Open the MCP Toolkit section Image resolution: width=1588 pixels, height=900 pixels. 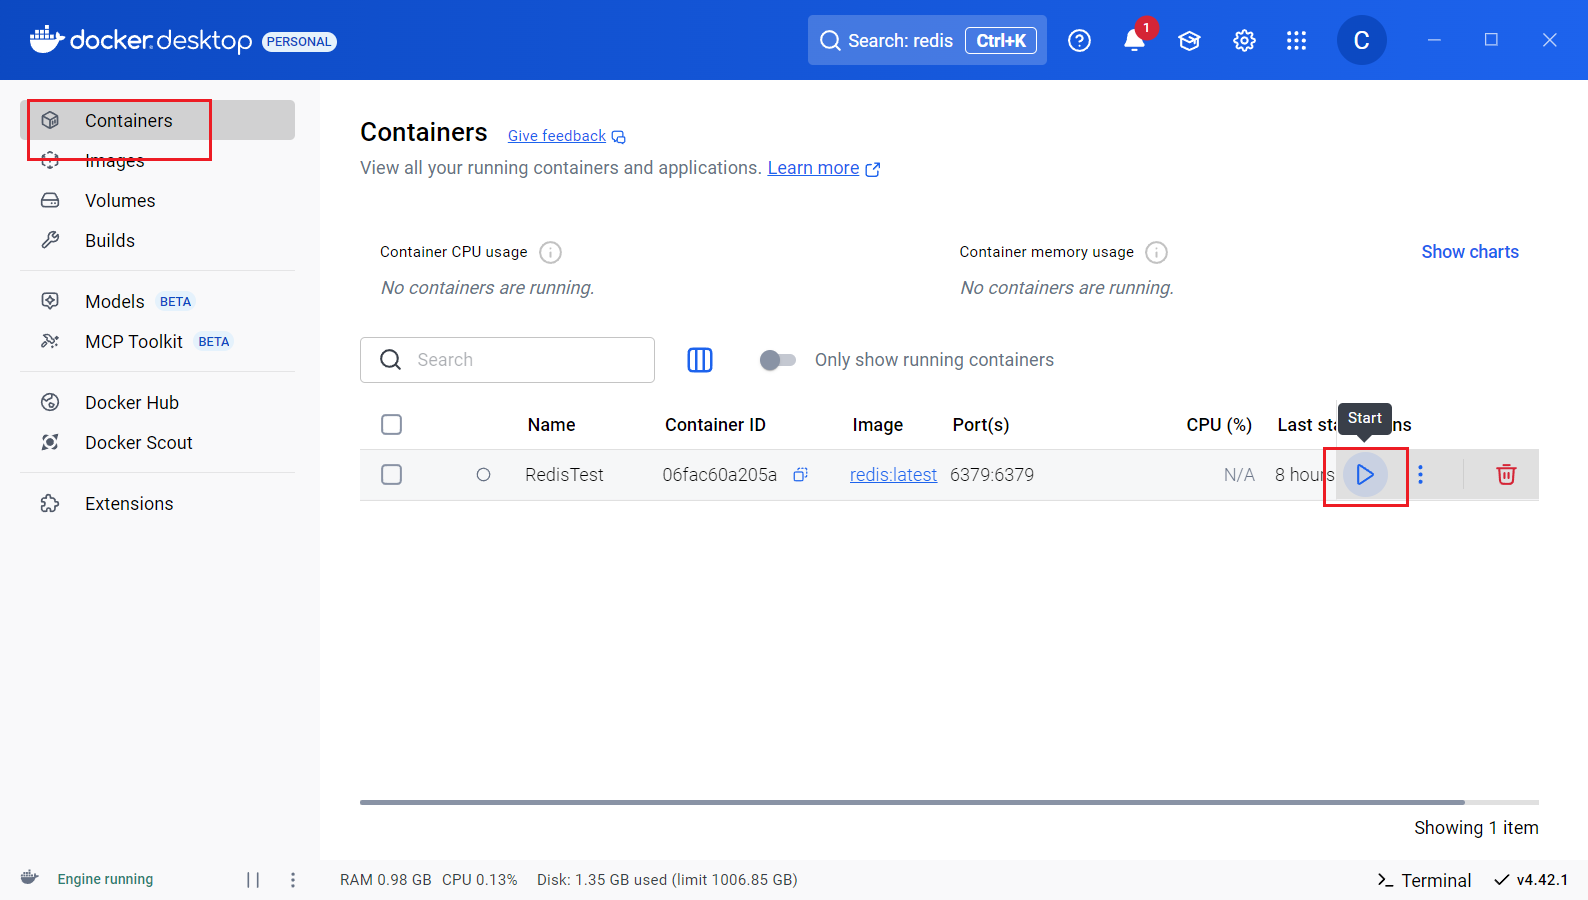pyautogui.click(x=157, y=341)
